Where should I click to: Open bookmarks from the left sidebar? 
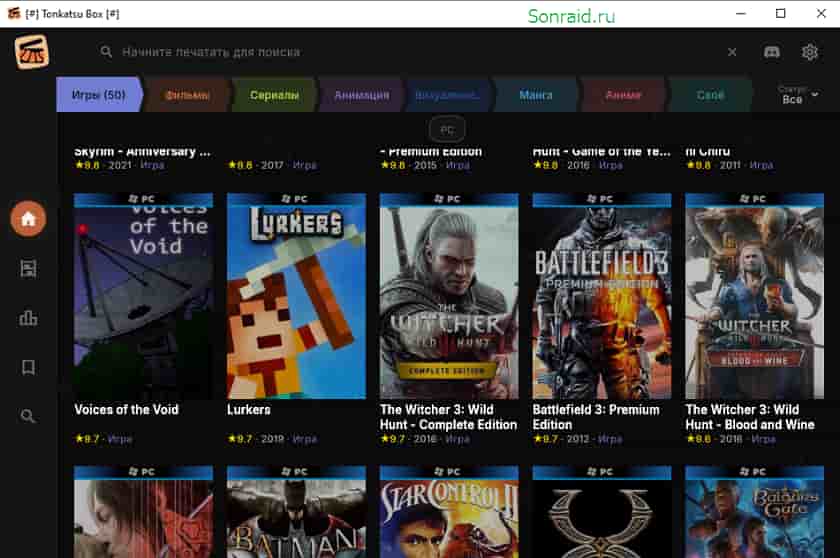[x=28, y=367]
